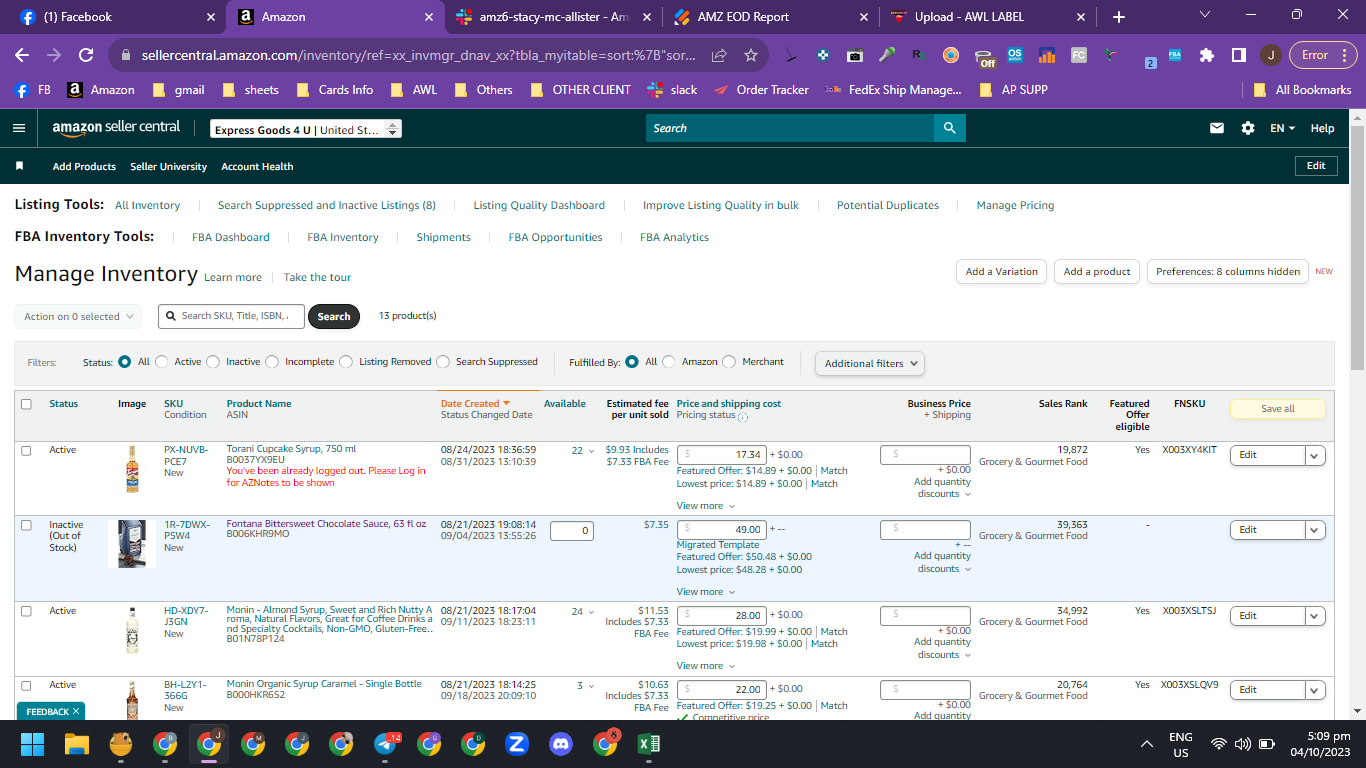Click the FC extension icon
The image size is (1366, 768).
[1079, 55]
